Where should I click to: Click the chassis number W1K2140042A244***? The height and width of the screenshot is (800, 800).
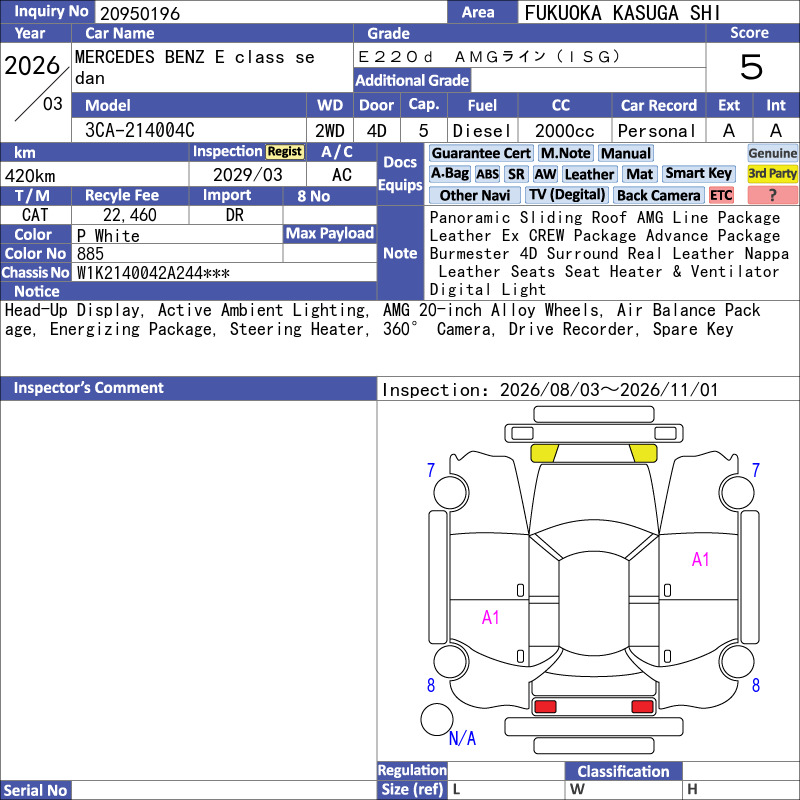[153, 273]
